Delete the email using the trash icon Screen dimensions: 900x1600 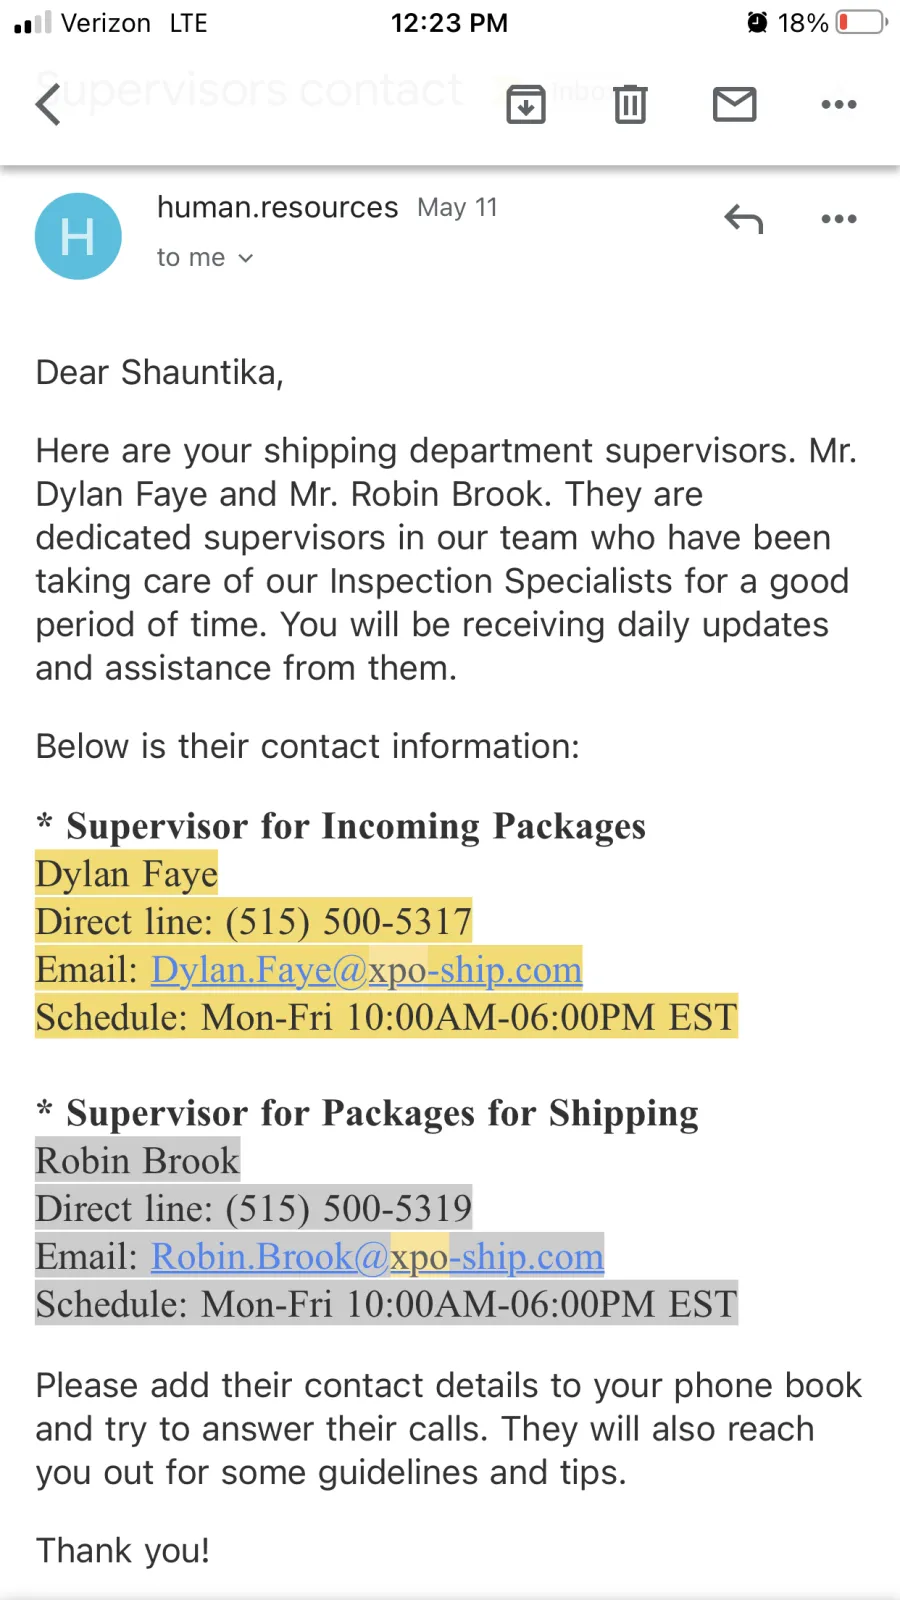coord(630,104)
